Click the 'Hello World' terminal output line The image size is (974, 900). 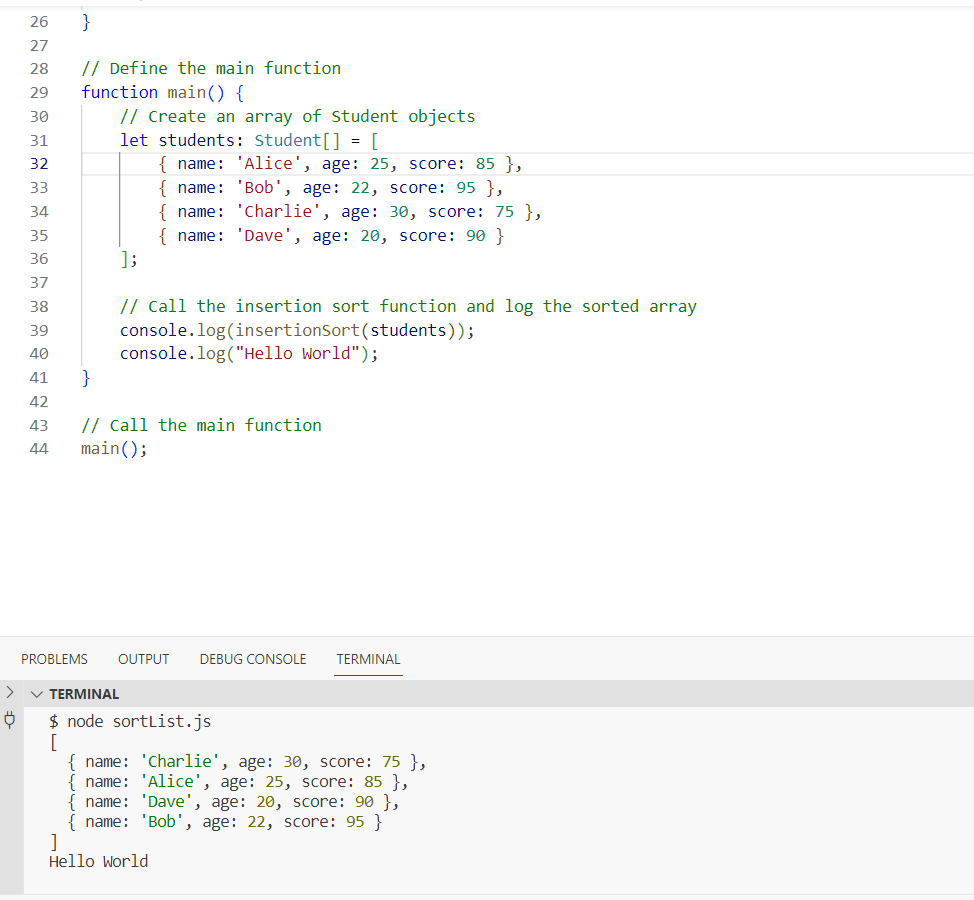99,861
